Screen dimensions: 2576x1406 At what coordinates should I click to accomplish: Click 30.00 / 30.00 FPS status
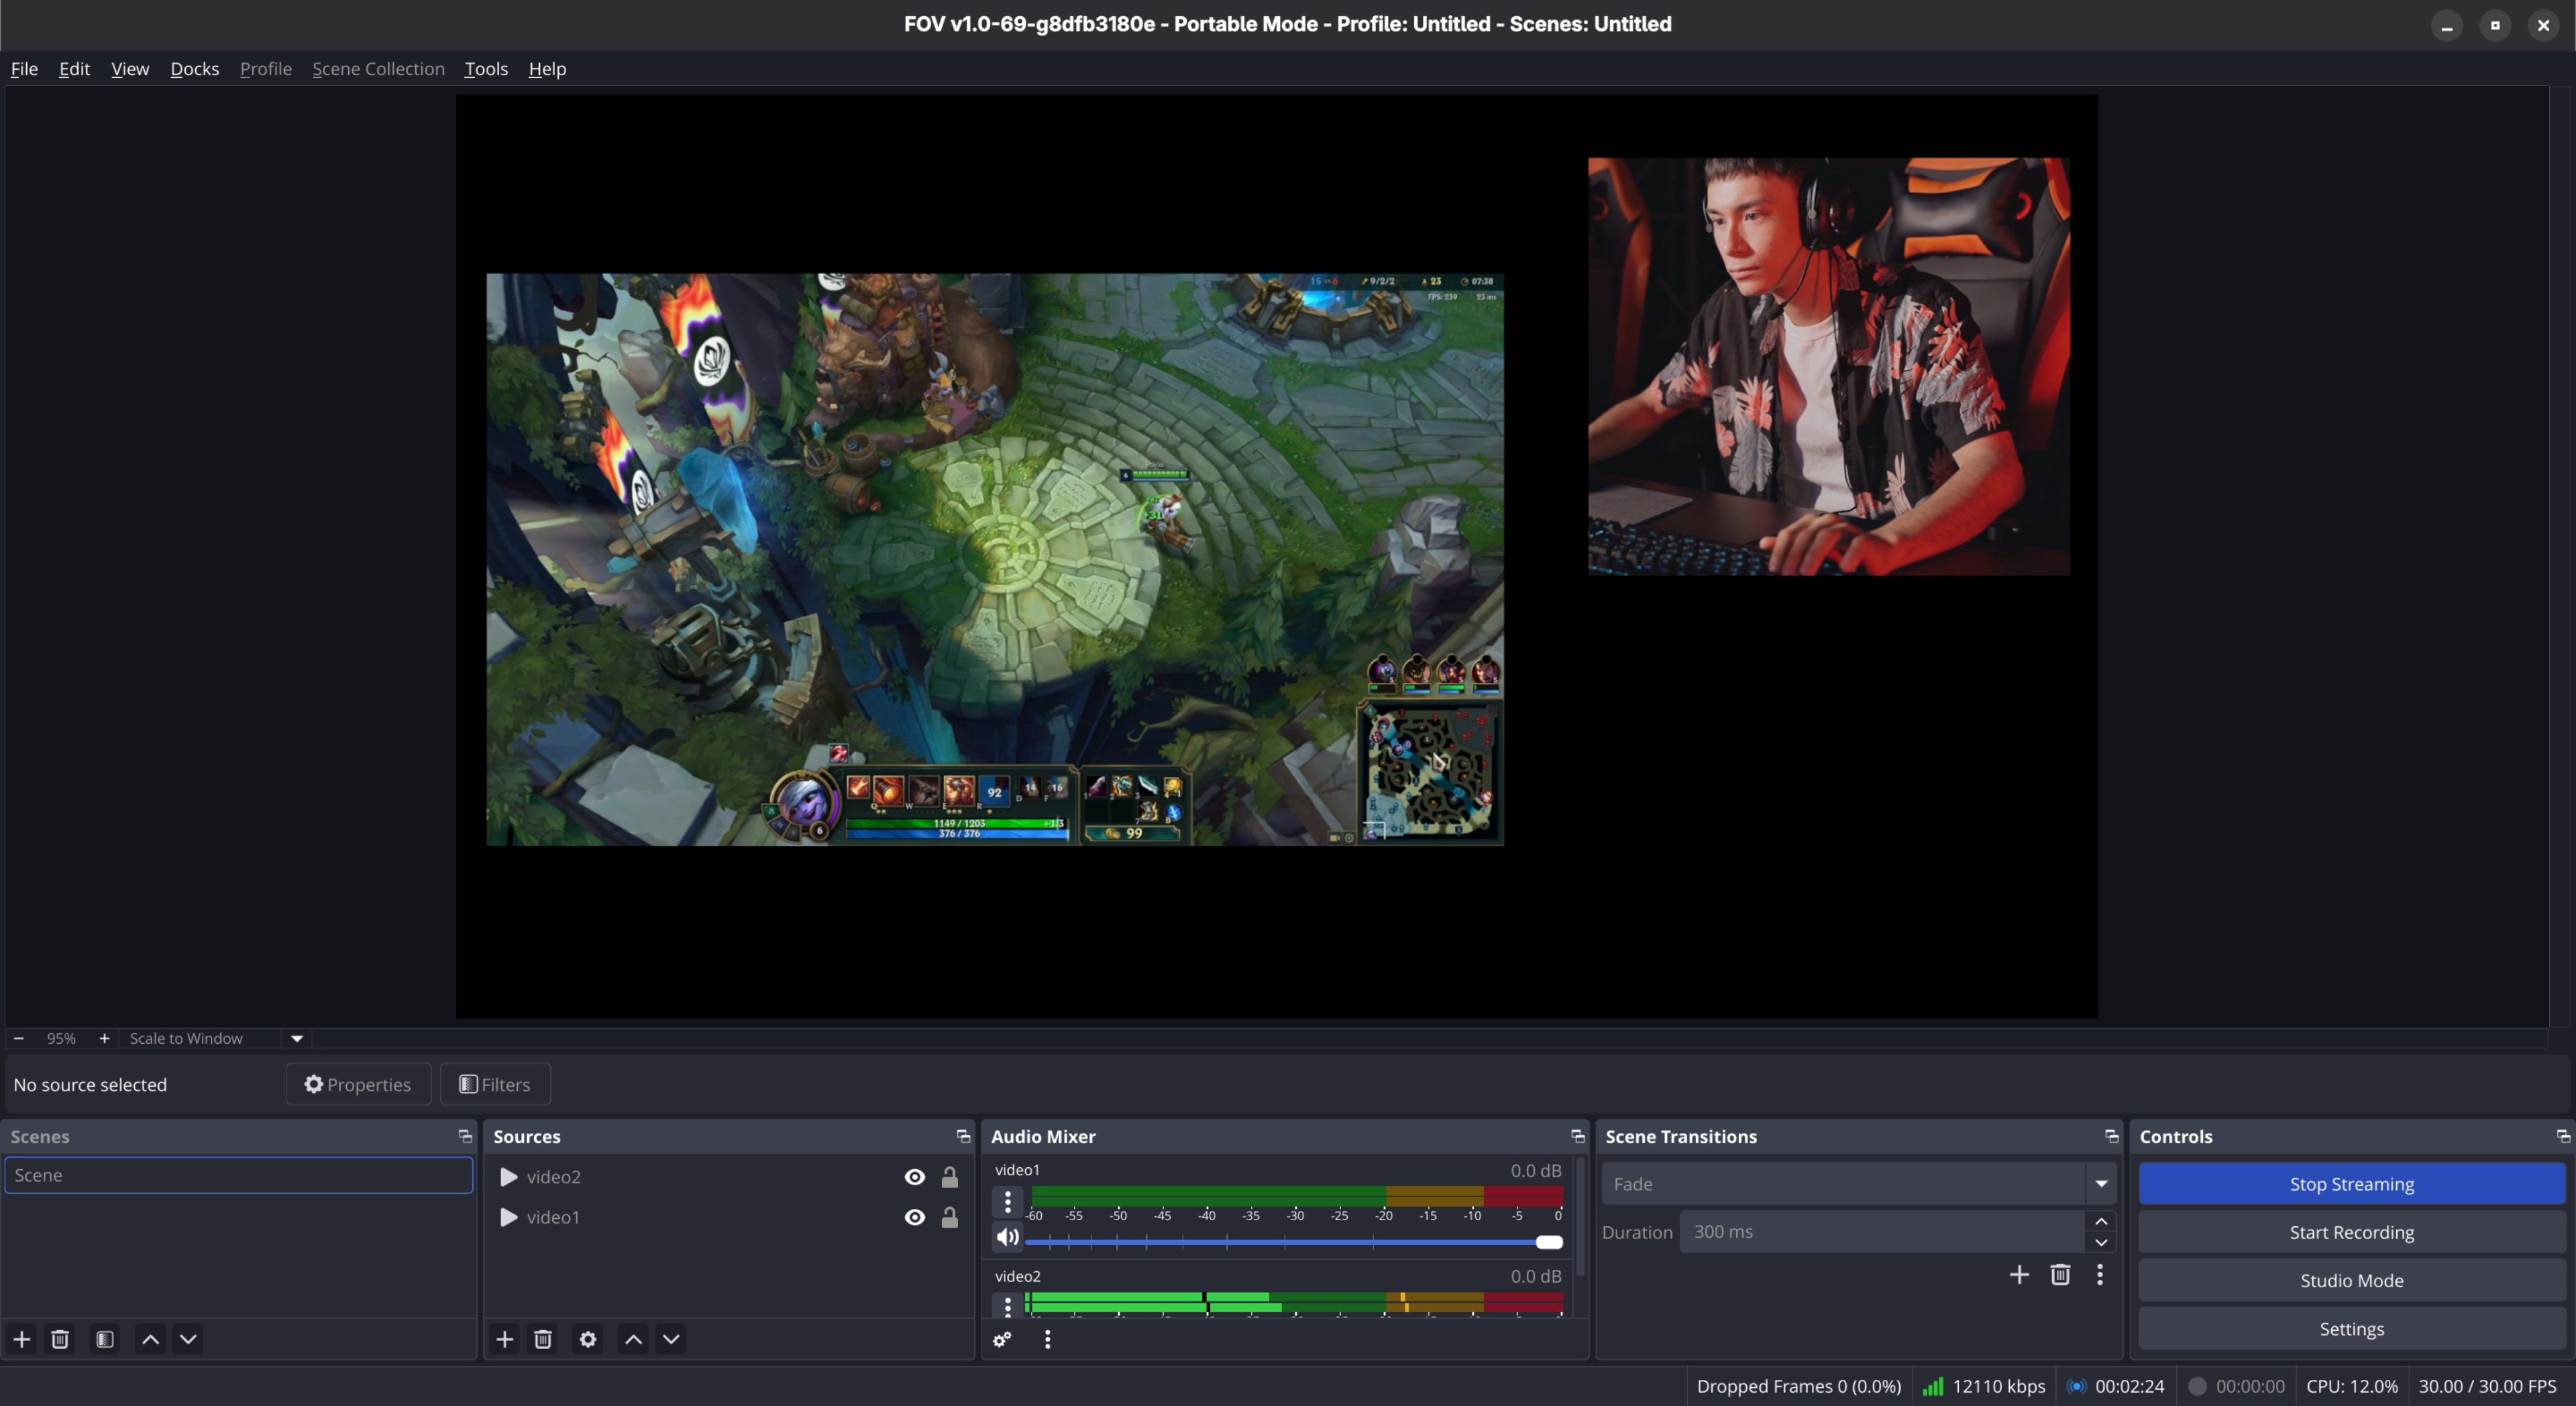2487,1386
